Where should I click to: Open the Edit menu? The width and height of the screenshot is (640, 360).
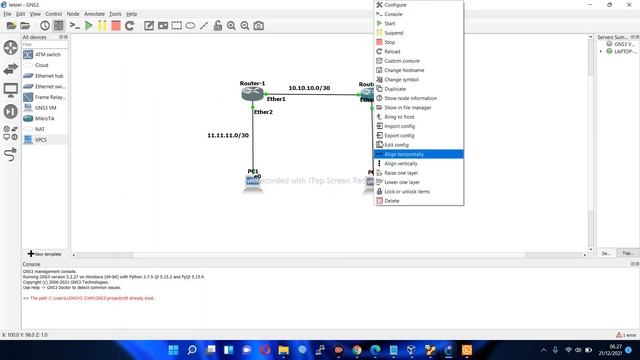20,14
